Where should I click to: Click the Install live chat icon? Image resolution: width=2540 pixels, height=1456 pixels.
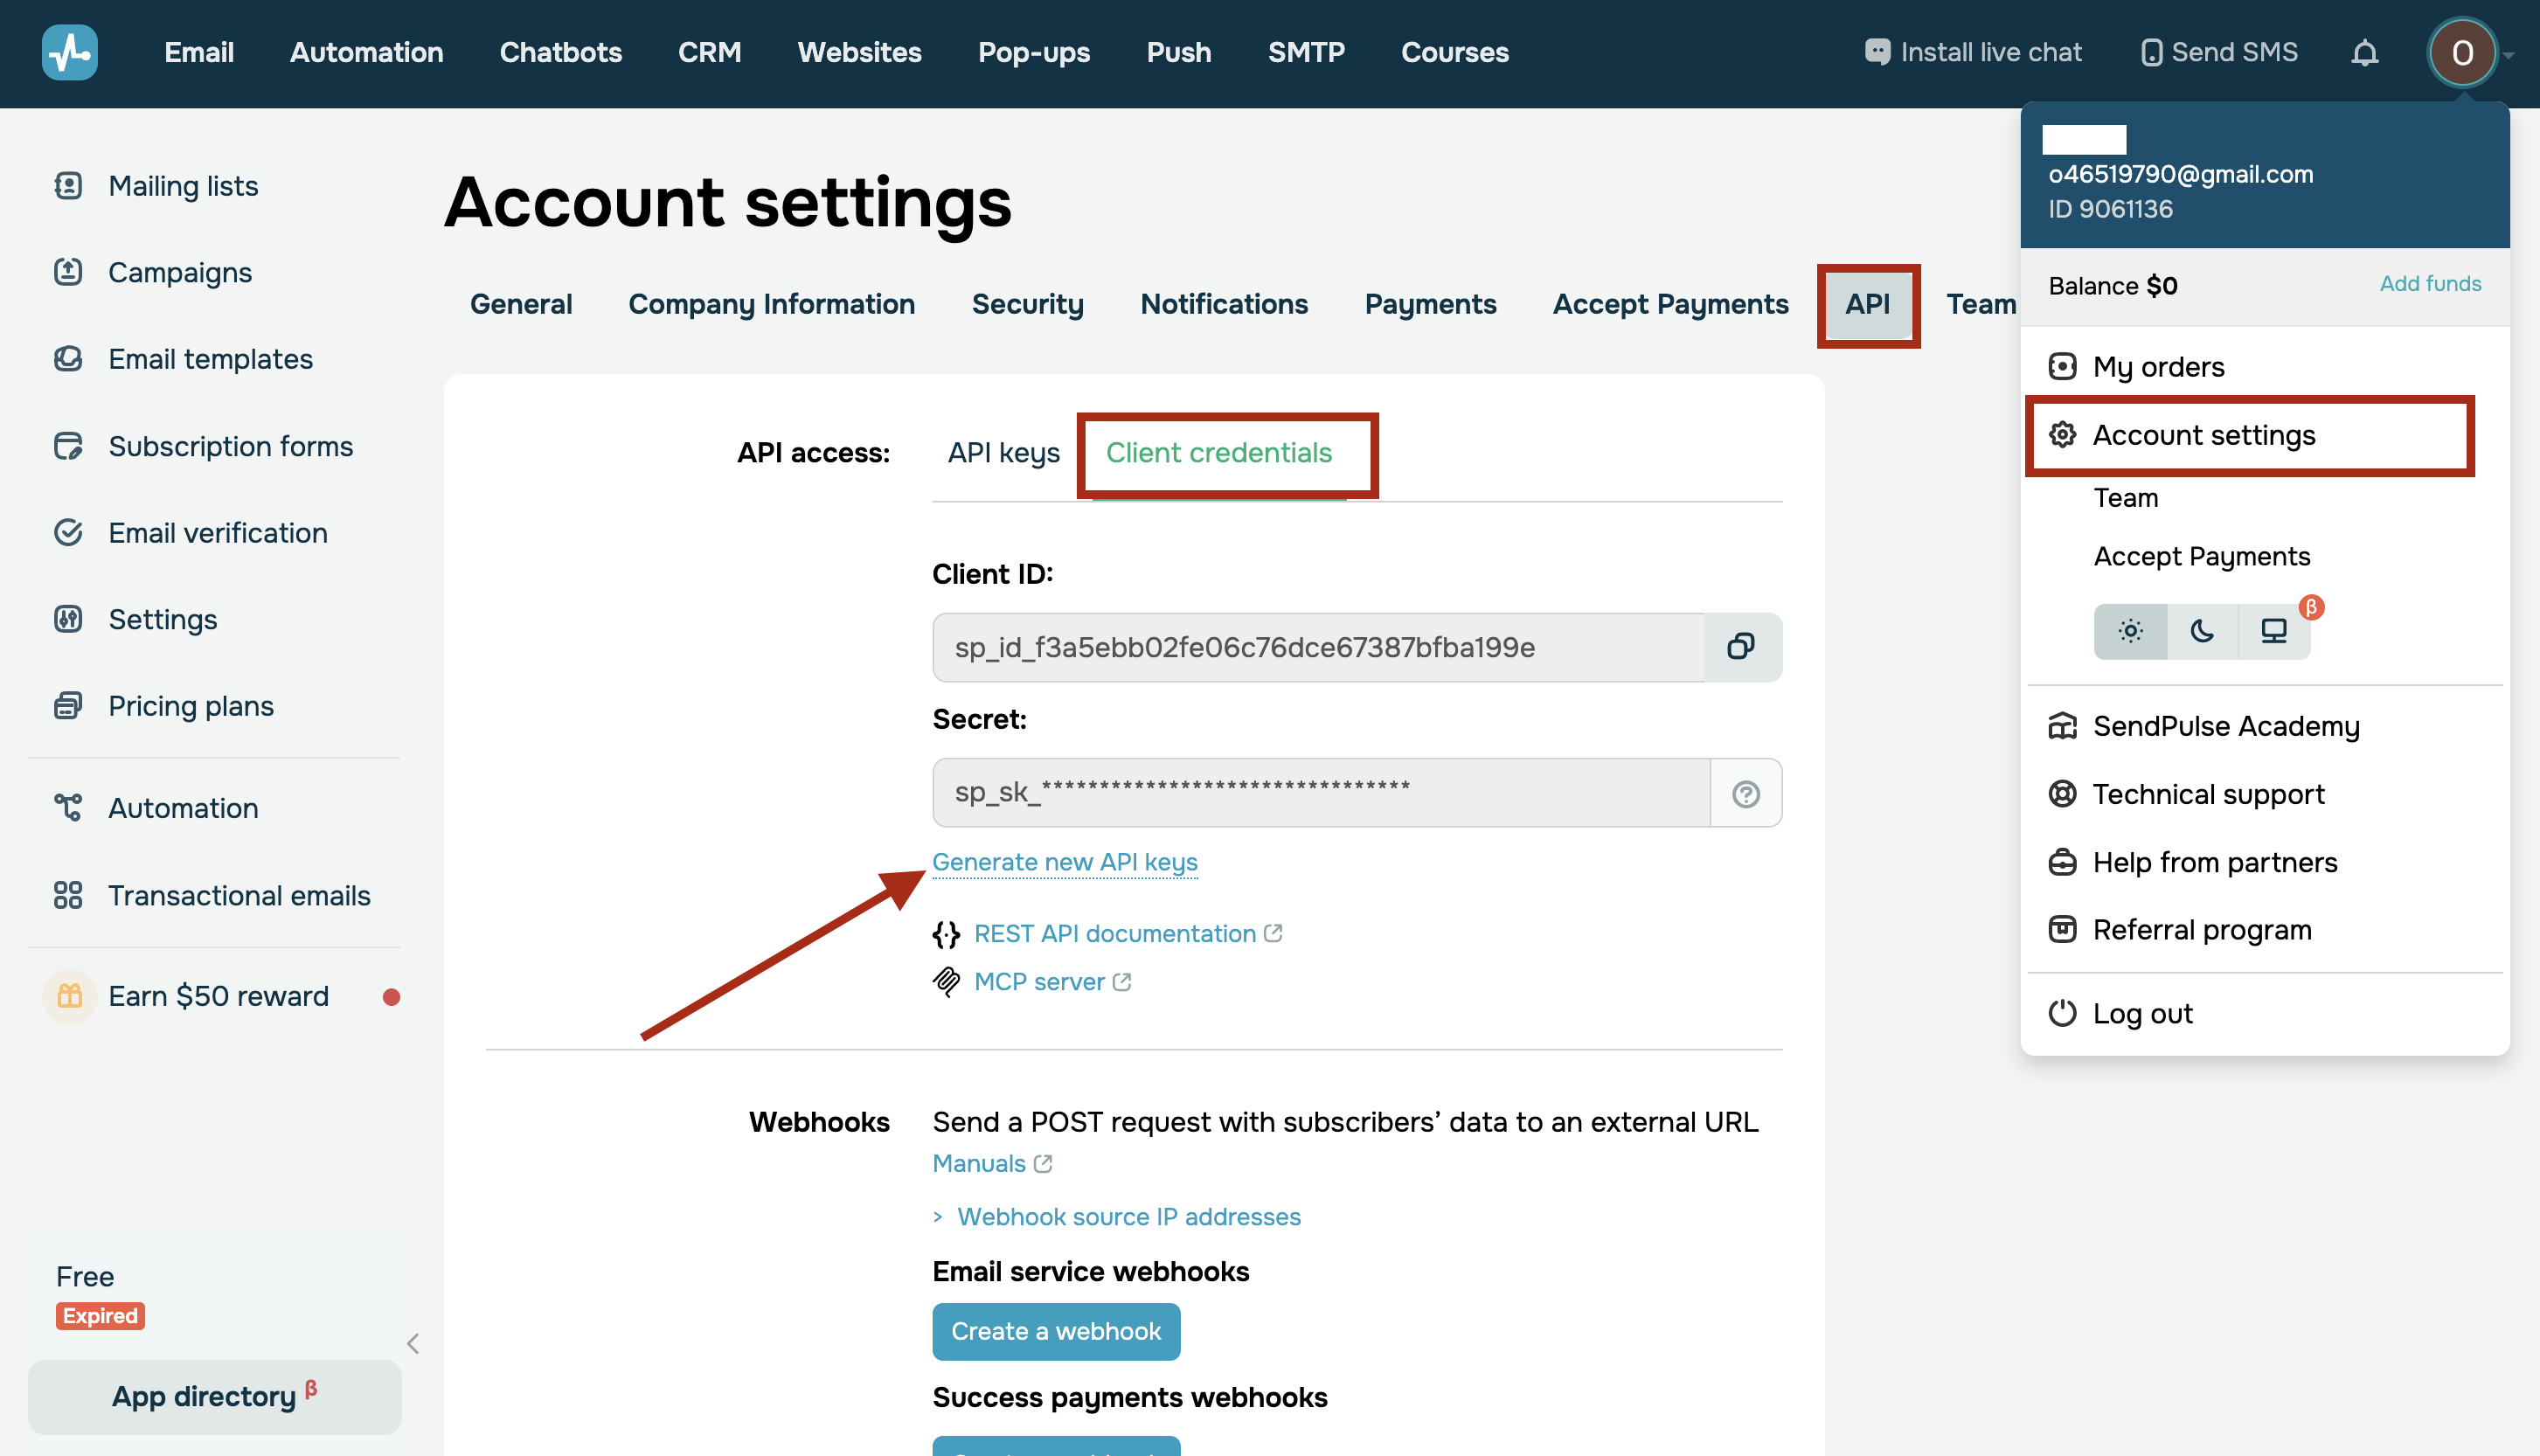click(x=1877, y=52)
